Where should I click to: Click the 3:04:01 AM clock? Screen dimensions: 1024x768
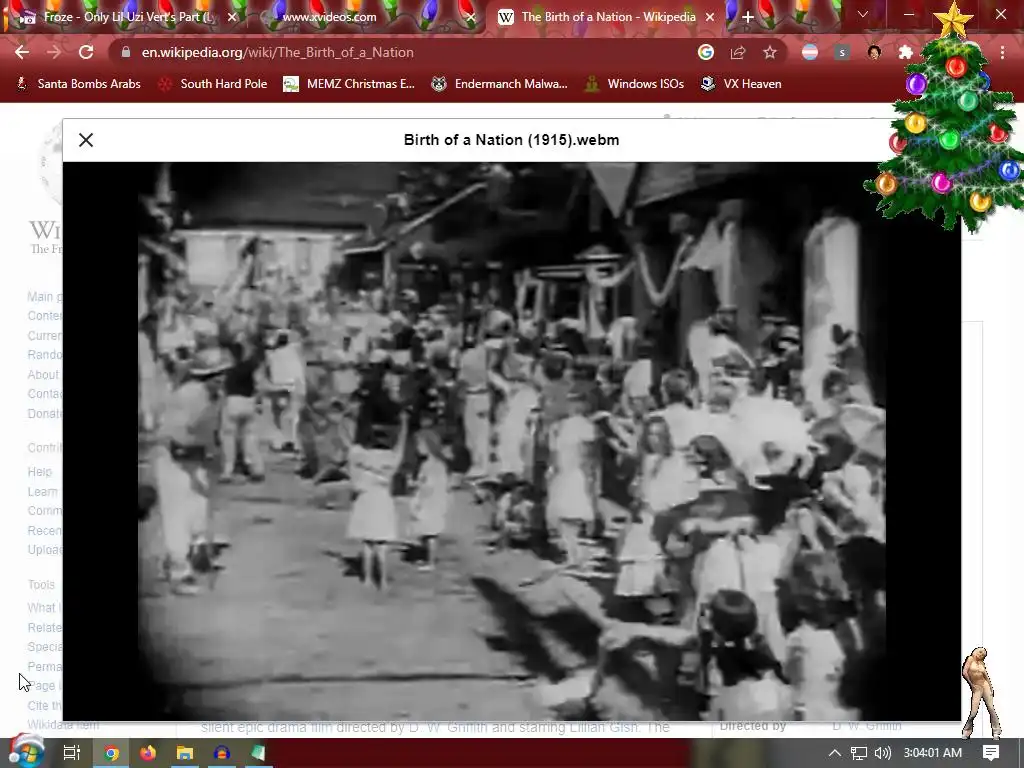pos(933,753)
